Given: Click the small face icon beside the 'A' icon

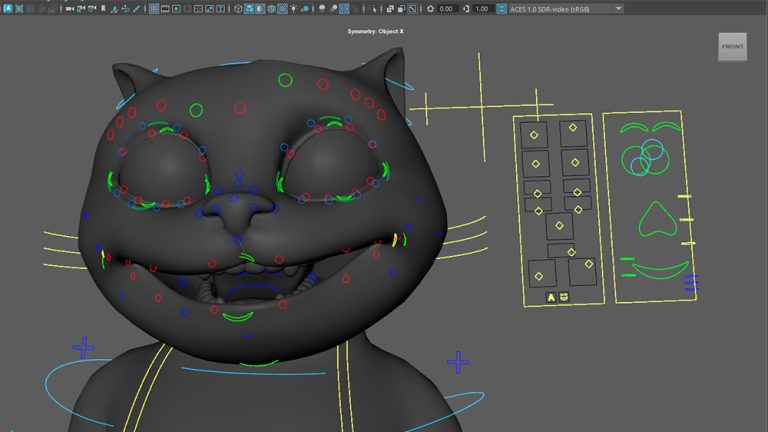Looking at the screenshot, I should pos(563,297).
